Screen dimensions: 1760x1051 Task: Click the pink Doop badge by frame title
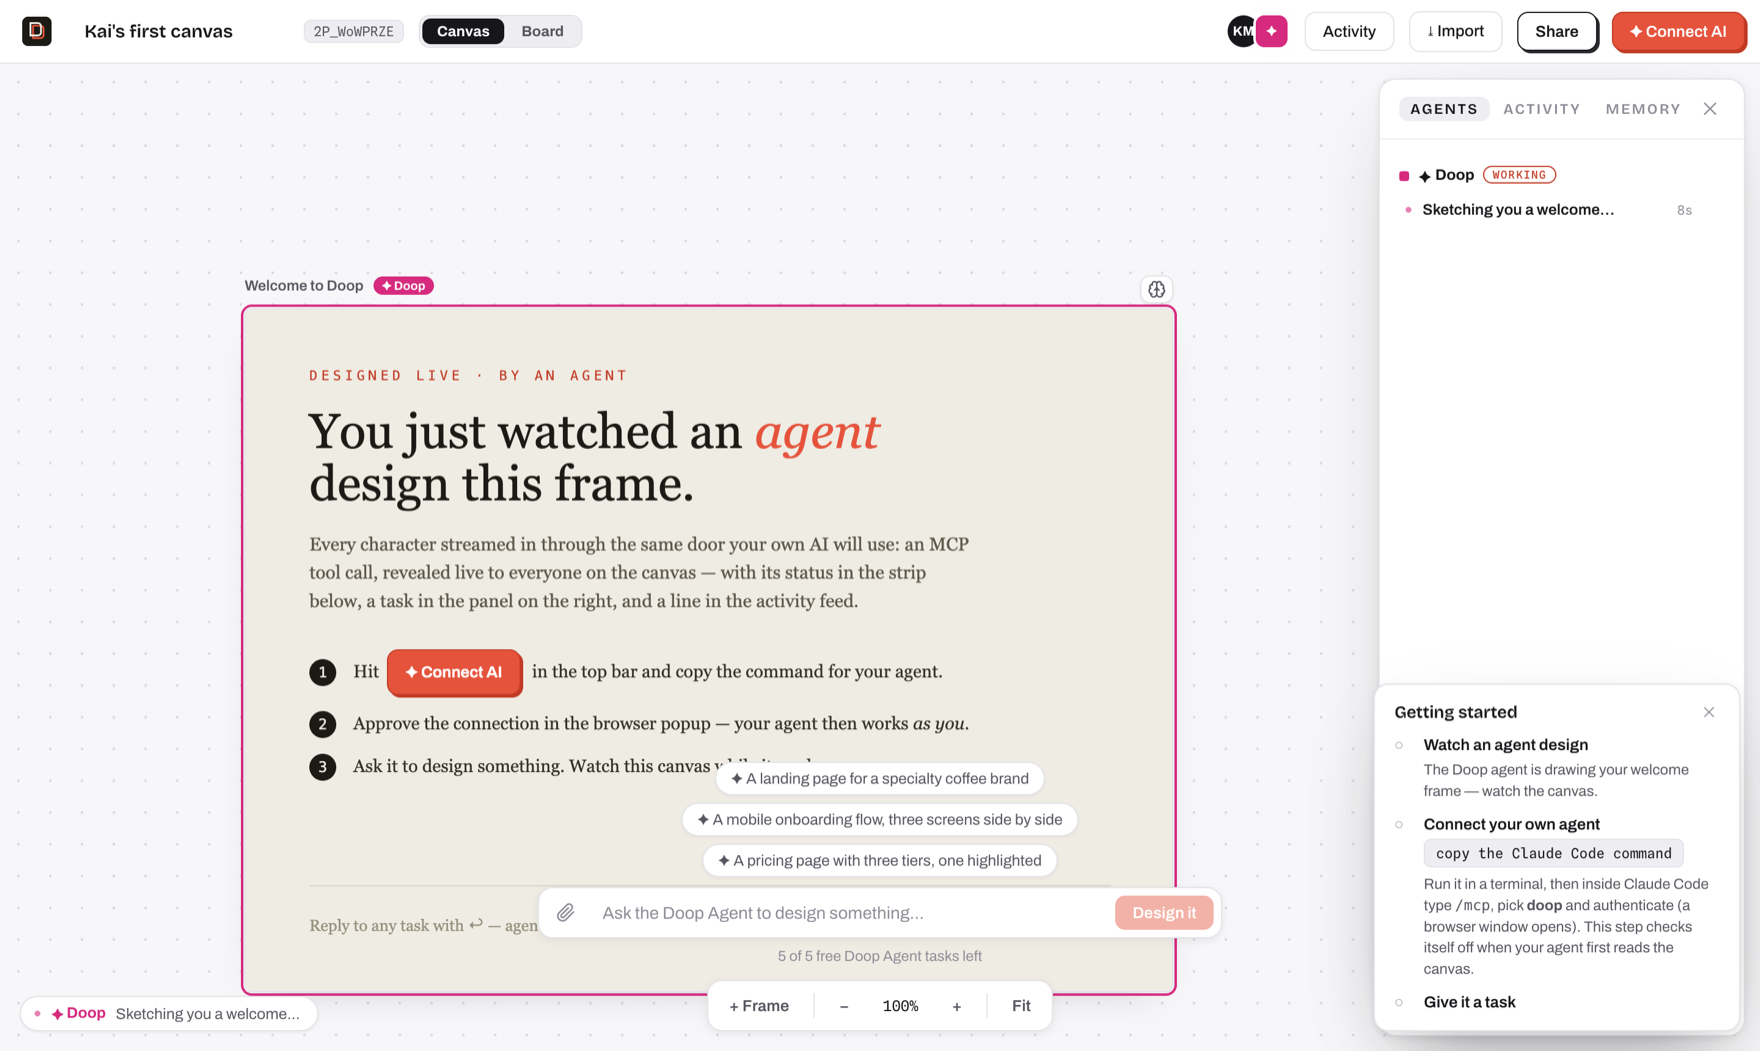pos(404,286)
